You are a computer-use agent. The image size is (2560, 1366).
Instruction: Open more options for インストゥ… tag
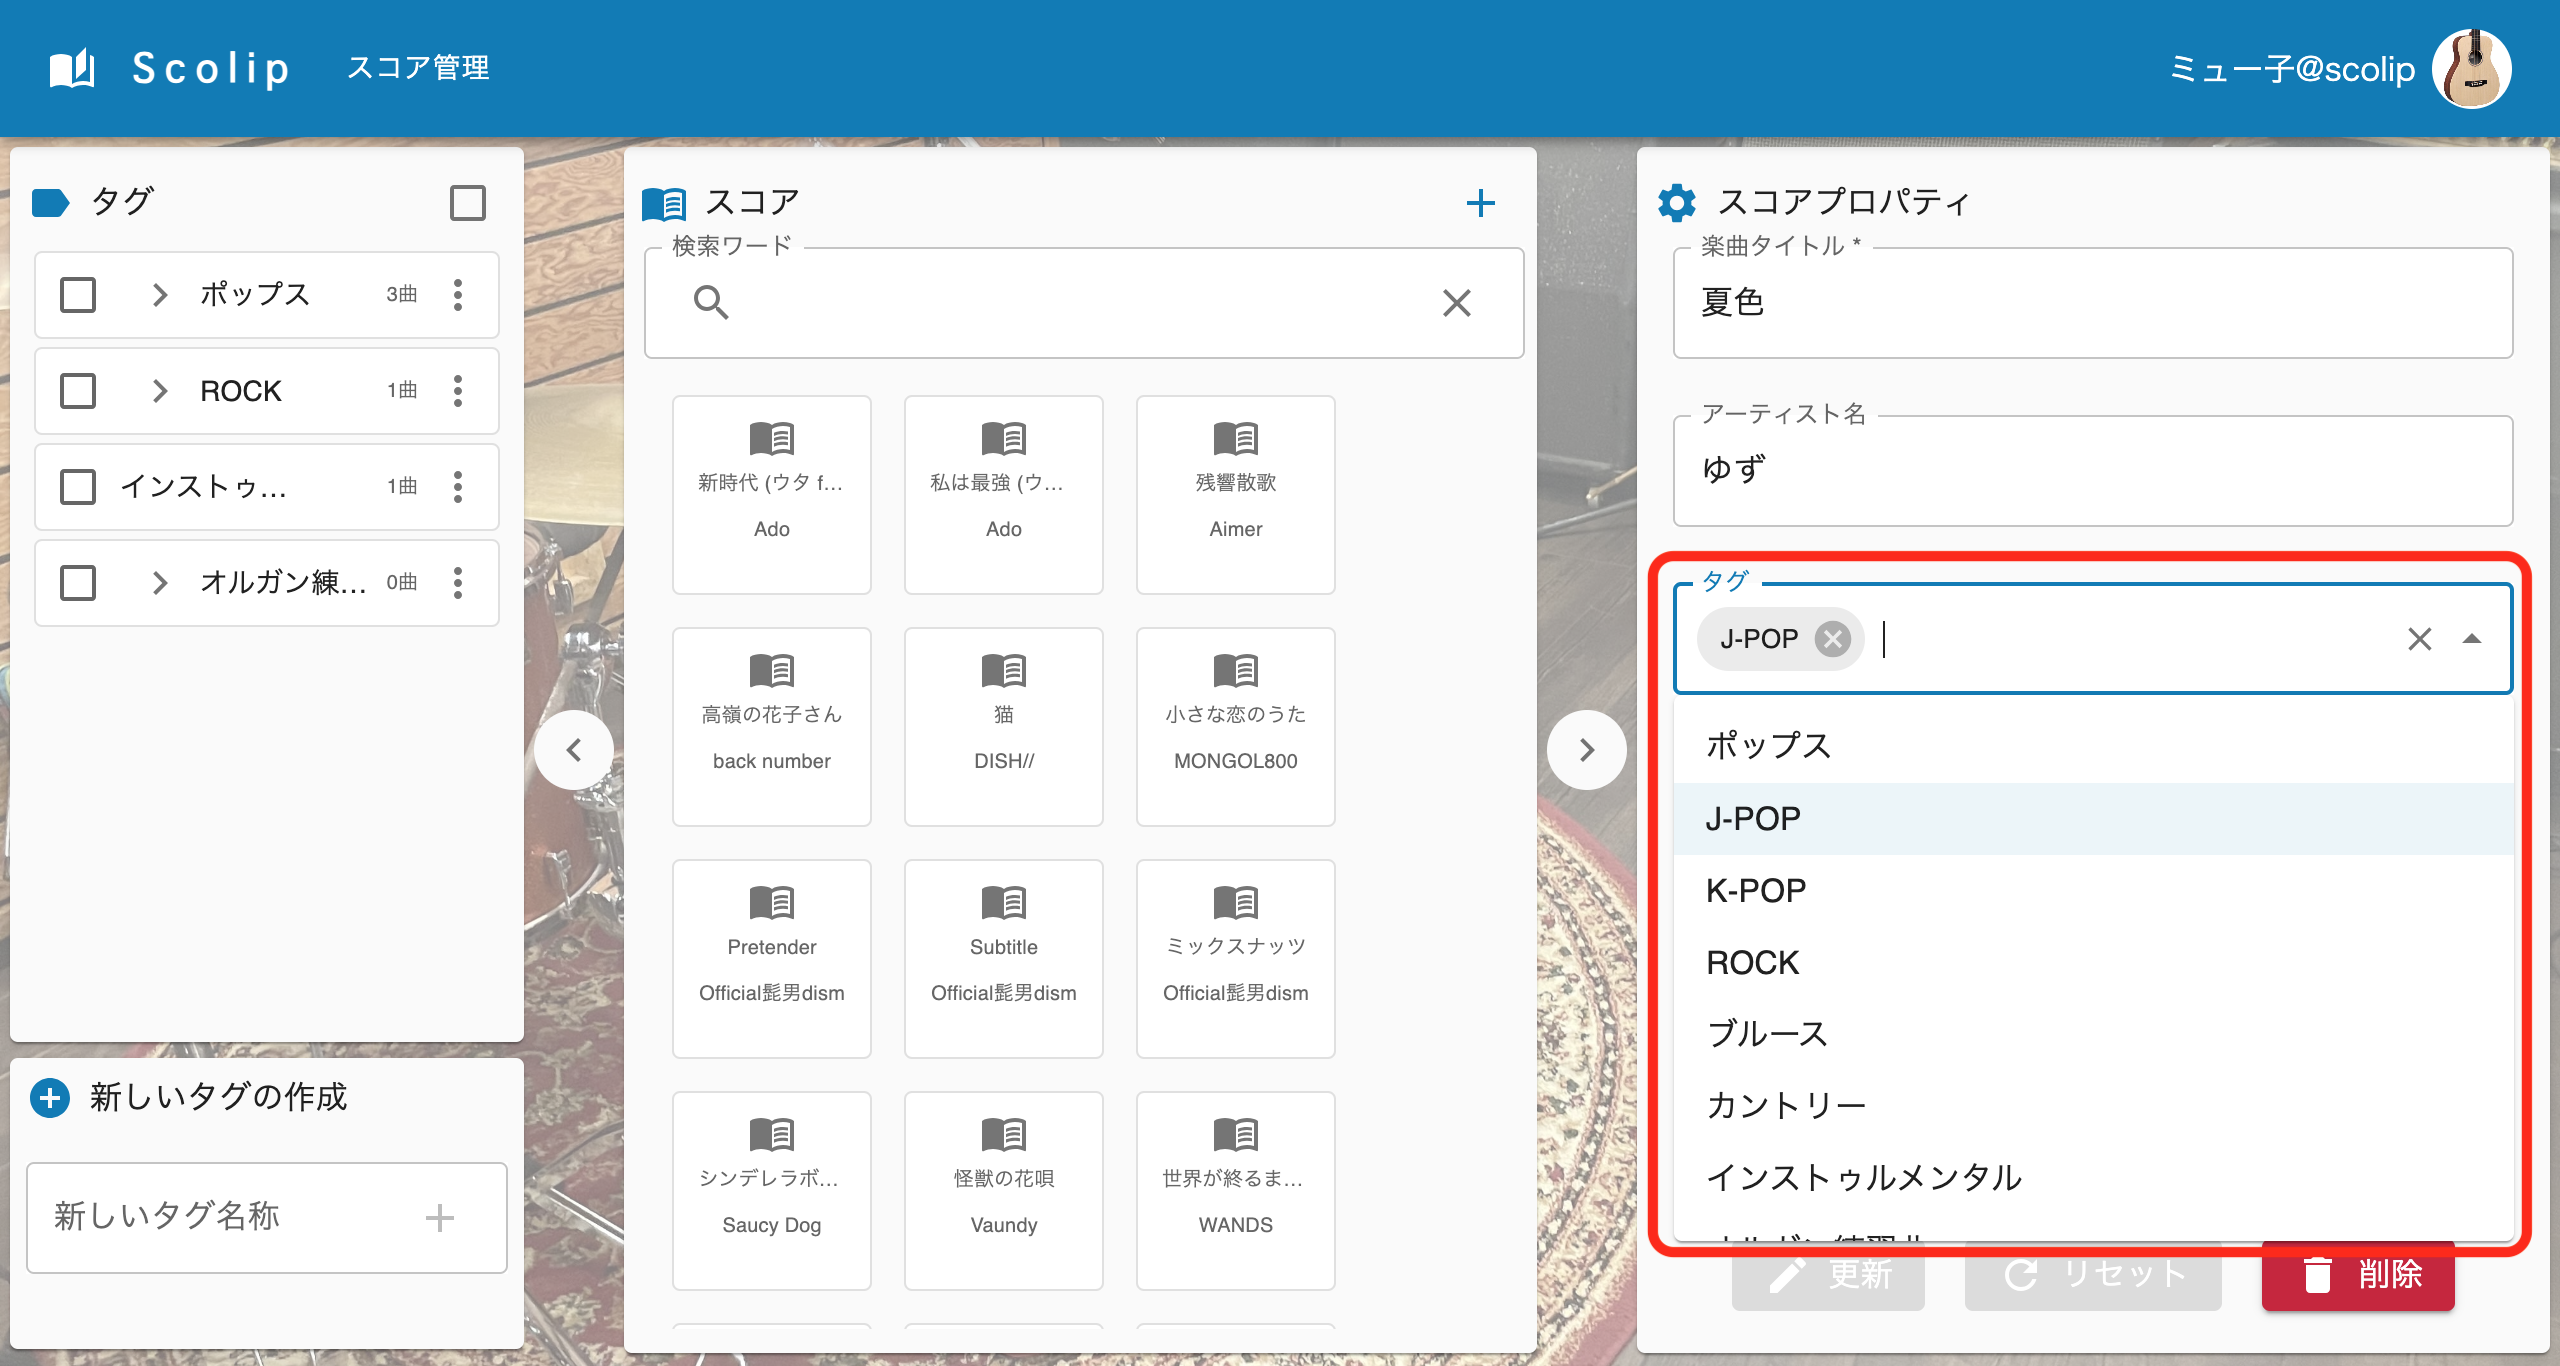click(x=458, y=486)
